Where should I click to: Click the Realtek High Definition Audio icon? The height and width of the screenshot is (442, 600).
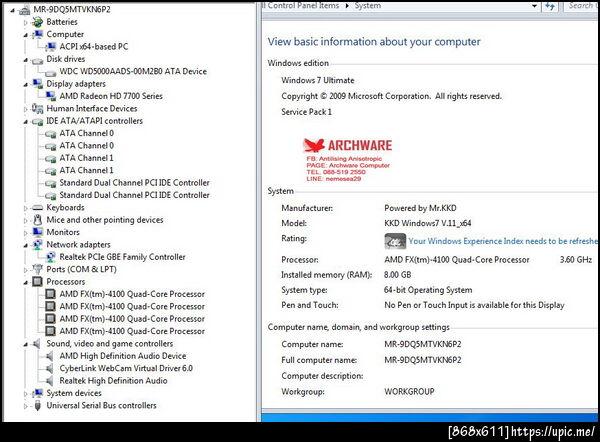tap(50, 381)
